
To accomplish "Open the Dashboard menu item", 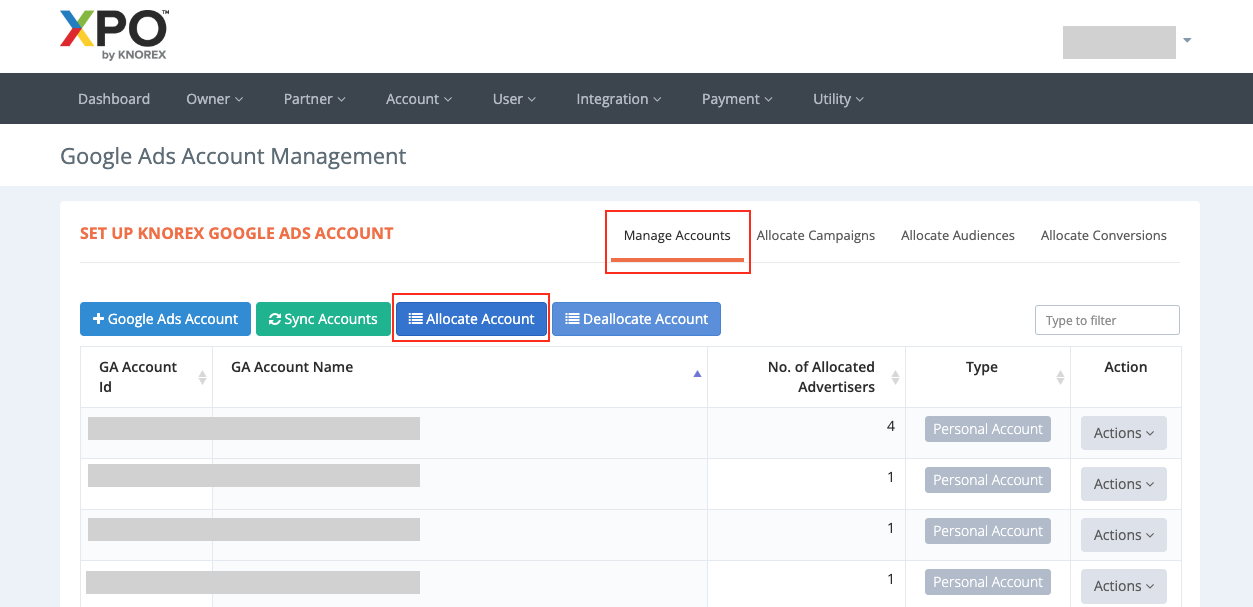I will 114,99.
